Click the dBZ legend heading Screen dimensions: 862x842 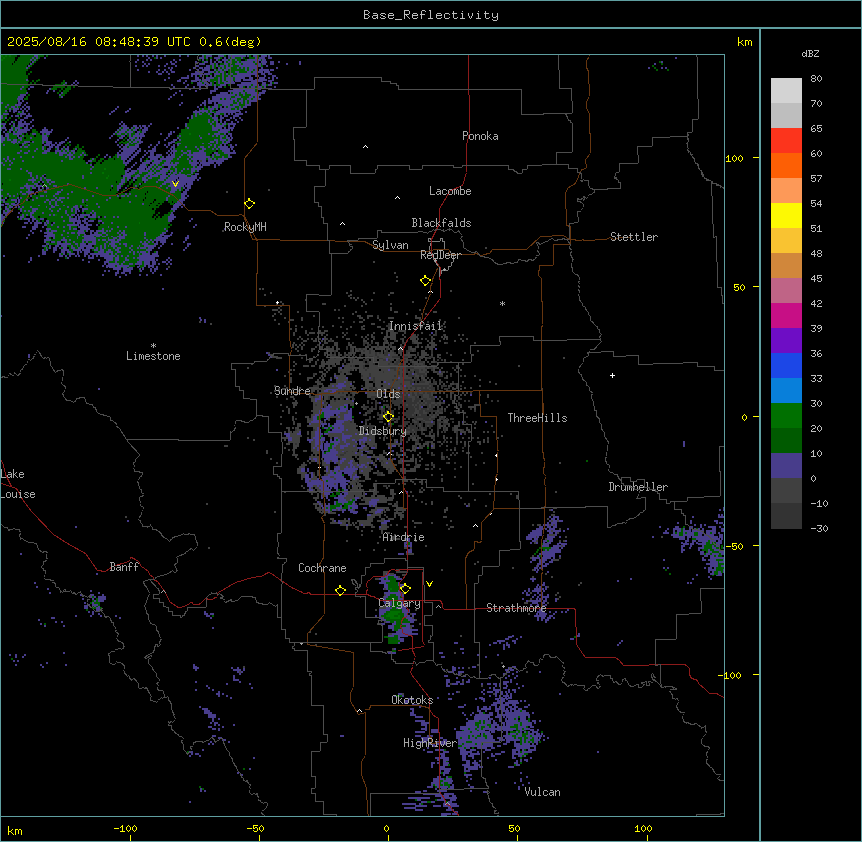point(810,54)
